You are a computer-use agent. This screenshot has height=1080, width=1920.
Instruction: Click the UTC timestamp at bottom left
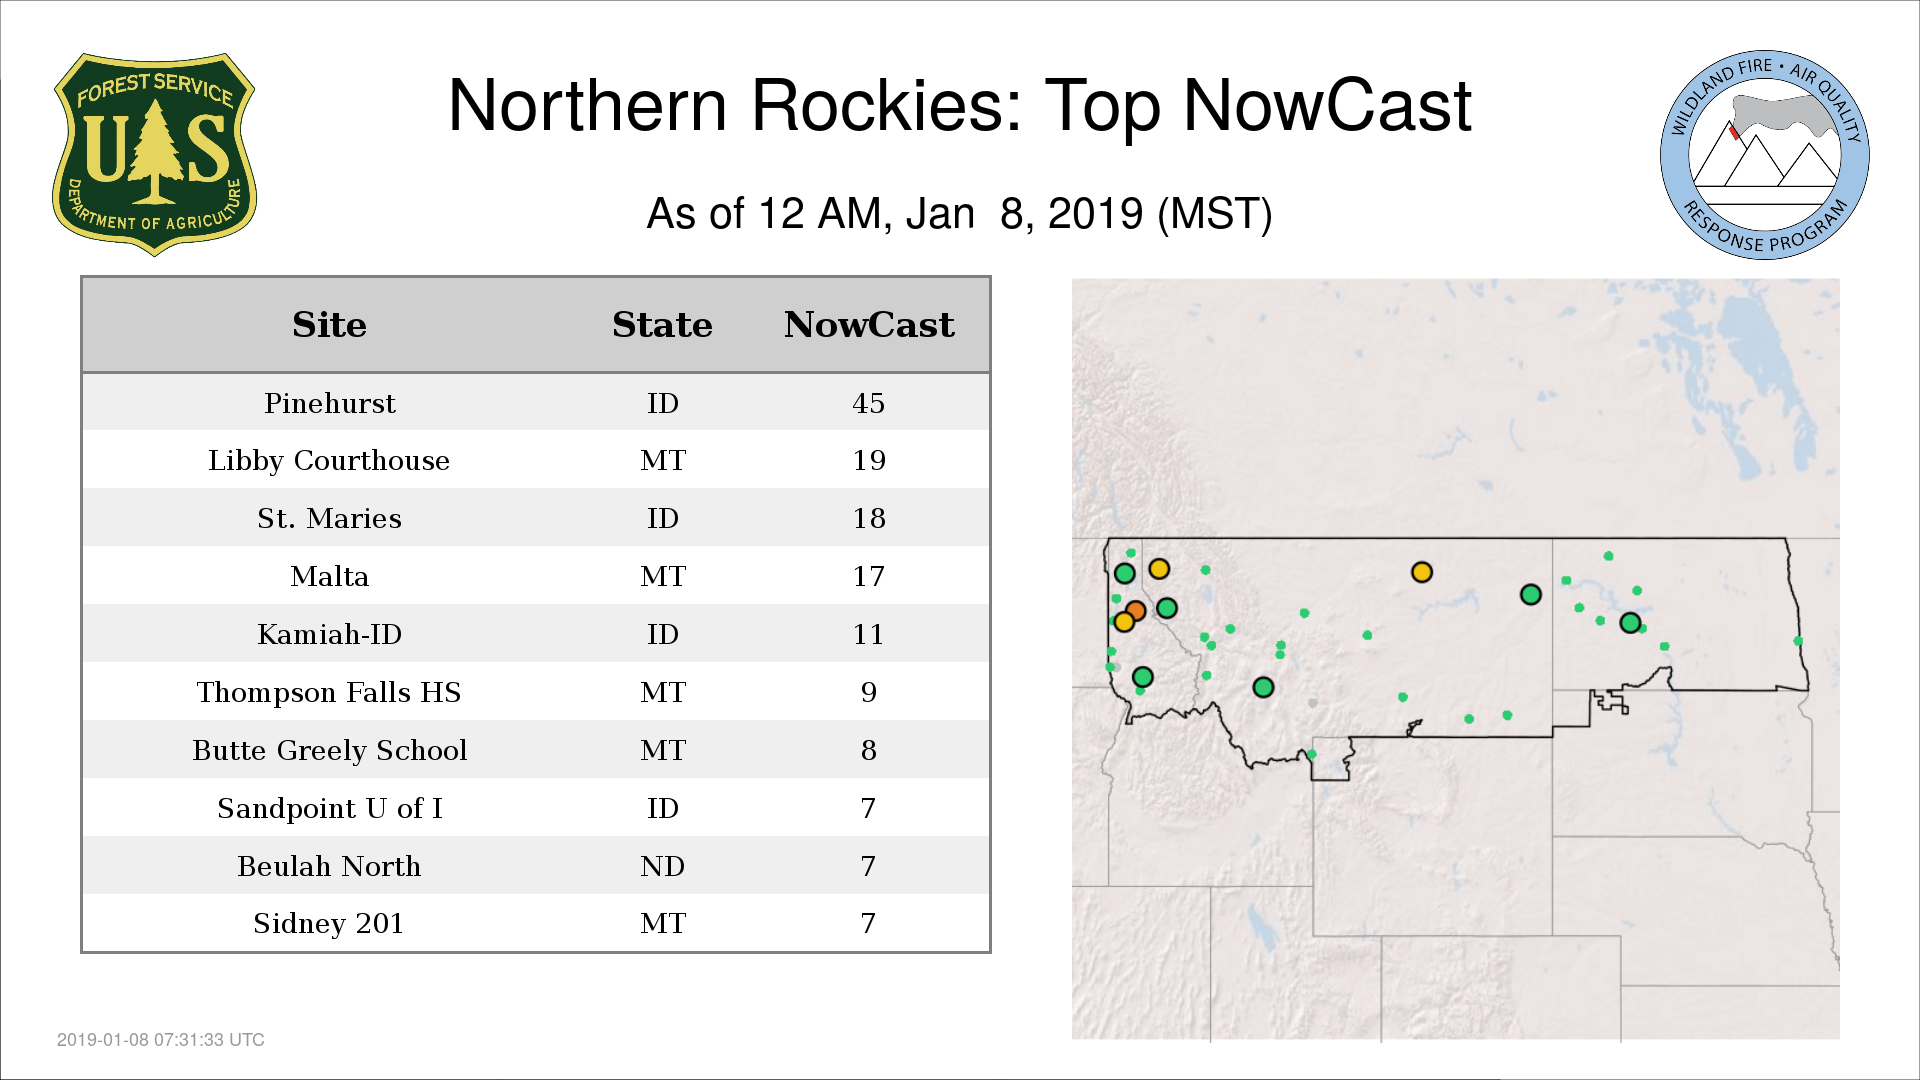[161, 1040]
